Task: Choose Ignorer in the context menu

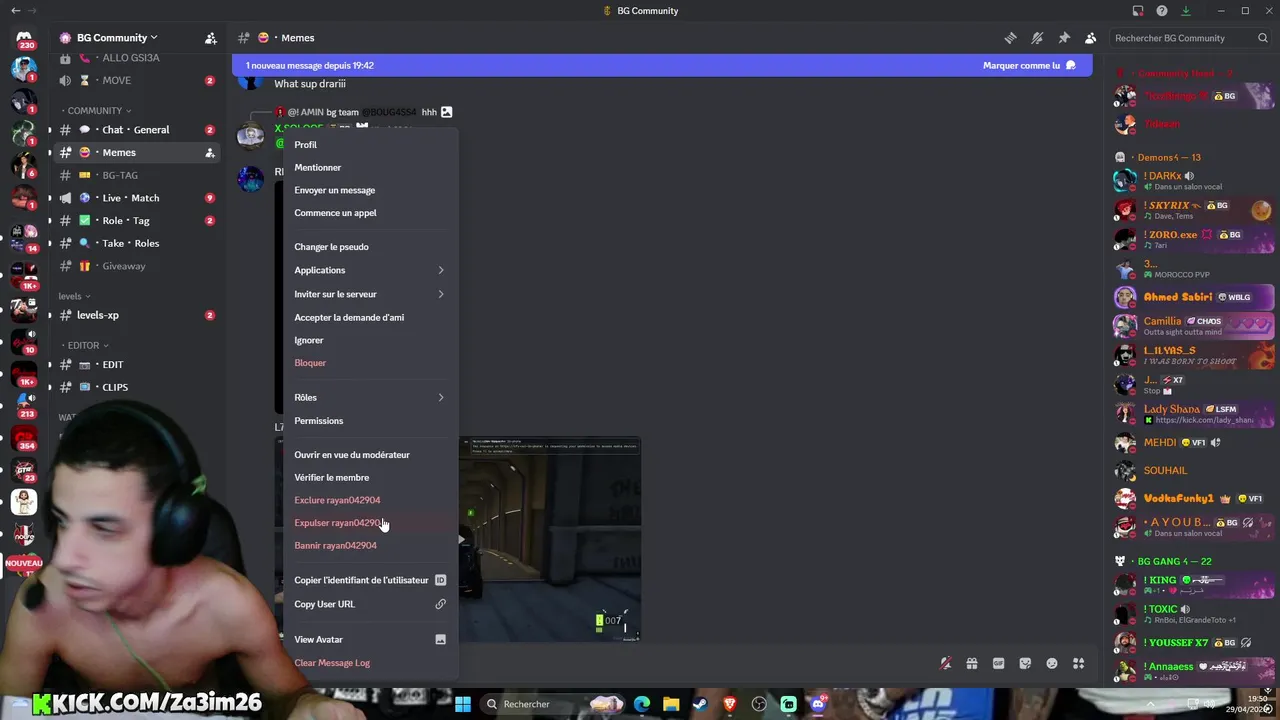Action: tap(369, 340)
